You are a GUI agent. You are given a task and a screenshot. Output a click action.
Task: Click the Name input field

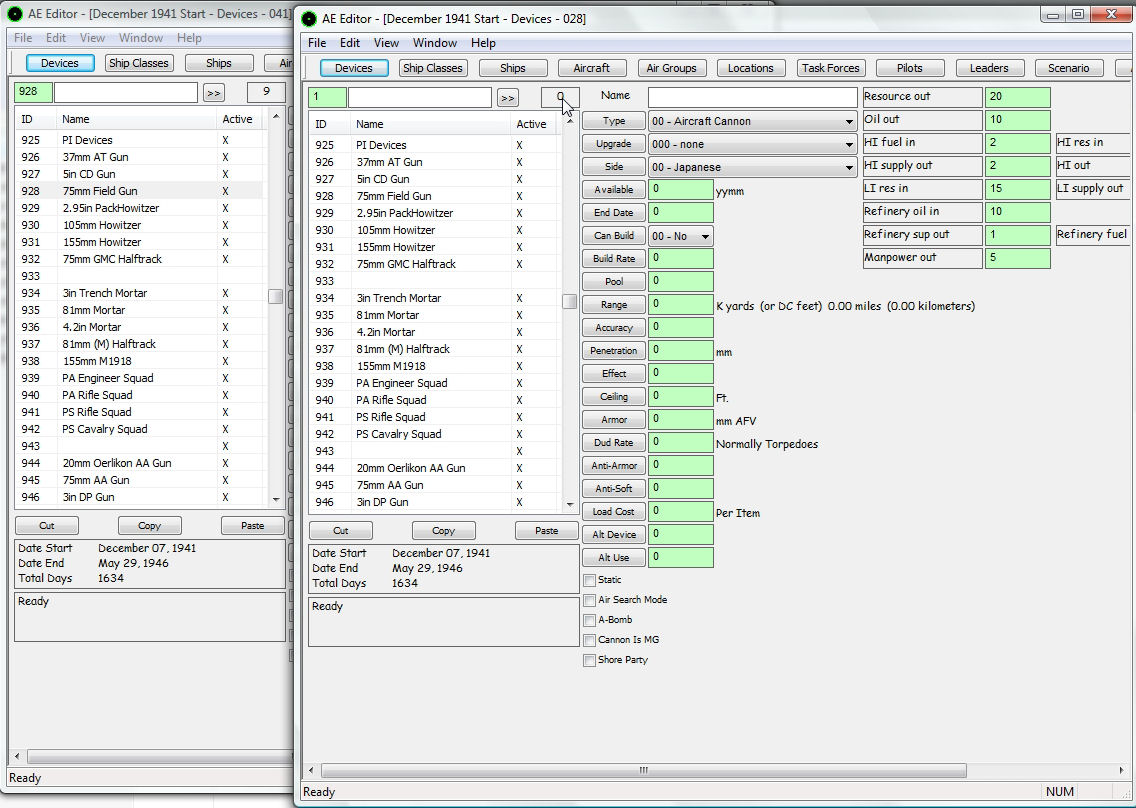pos(753,97)
